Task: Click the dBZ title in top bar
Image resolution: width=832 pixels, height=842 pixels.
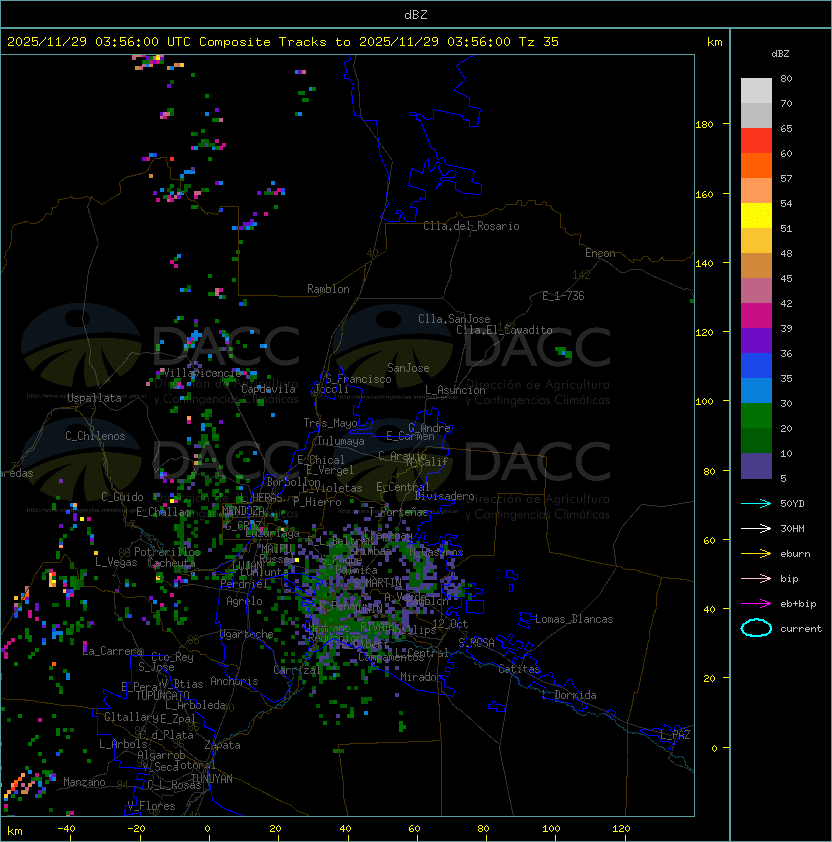Action: coord(416,14)
